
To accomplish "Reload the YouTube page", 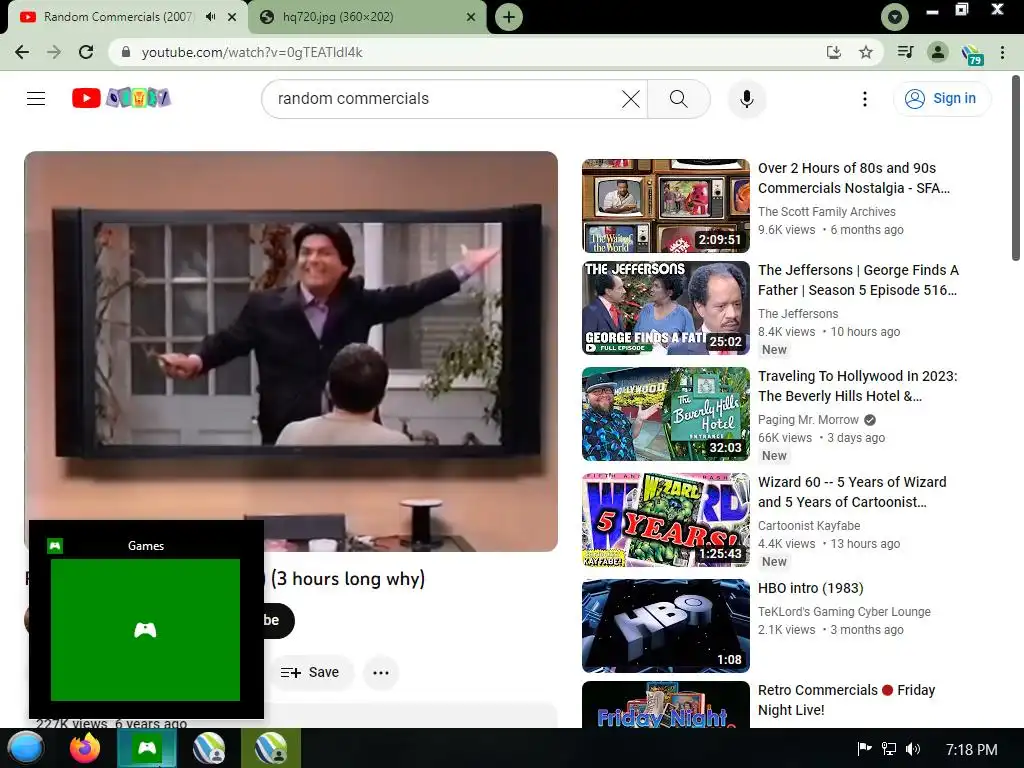I will point(86,52).
